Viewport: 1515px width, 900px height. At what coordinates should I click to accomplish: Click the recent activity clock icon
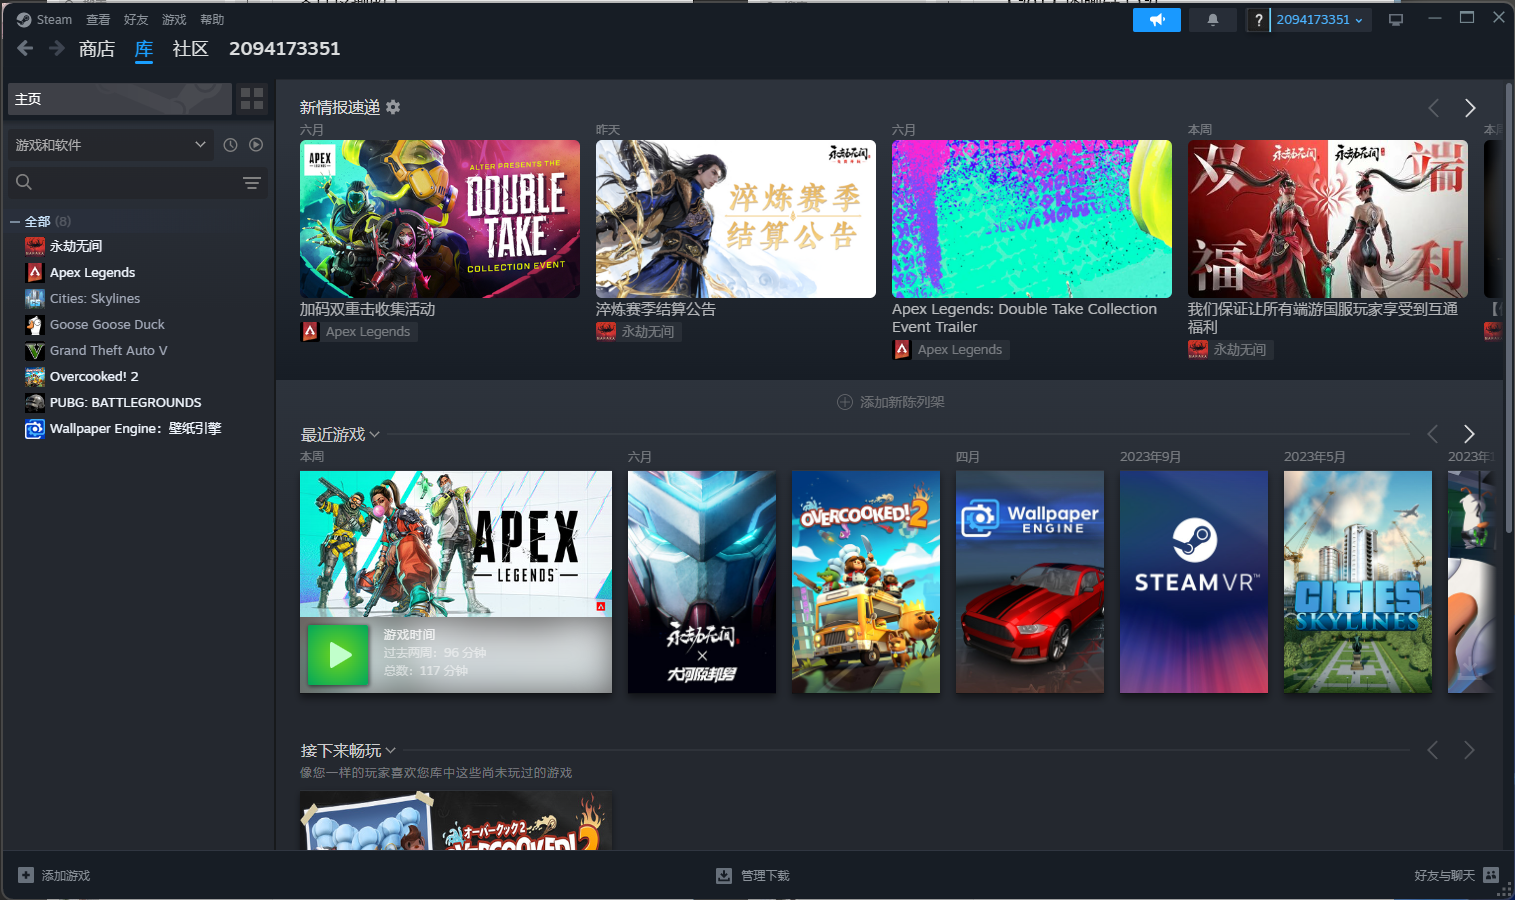tap(230, 145)
